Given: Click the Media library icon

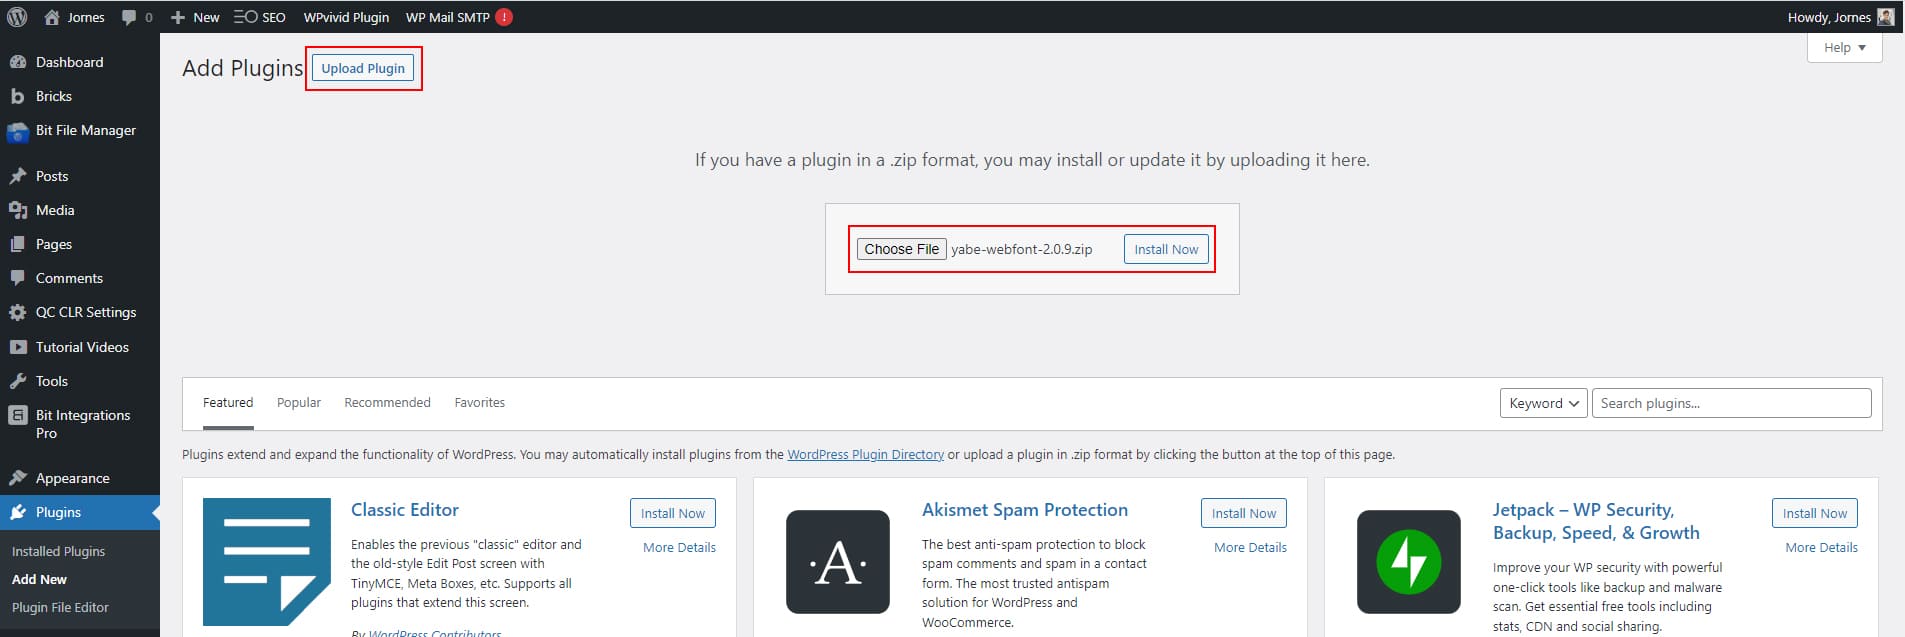Looking at the screenshot, I should click(19, 210).
